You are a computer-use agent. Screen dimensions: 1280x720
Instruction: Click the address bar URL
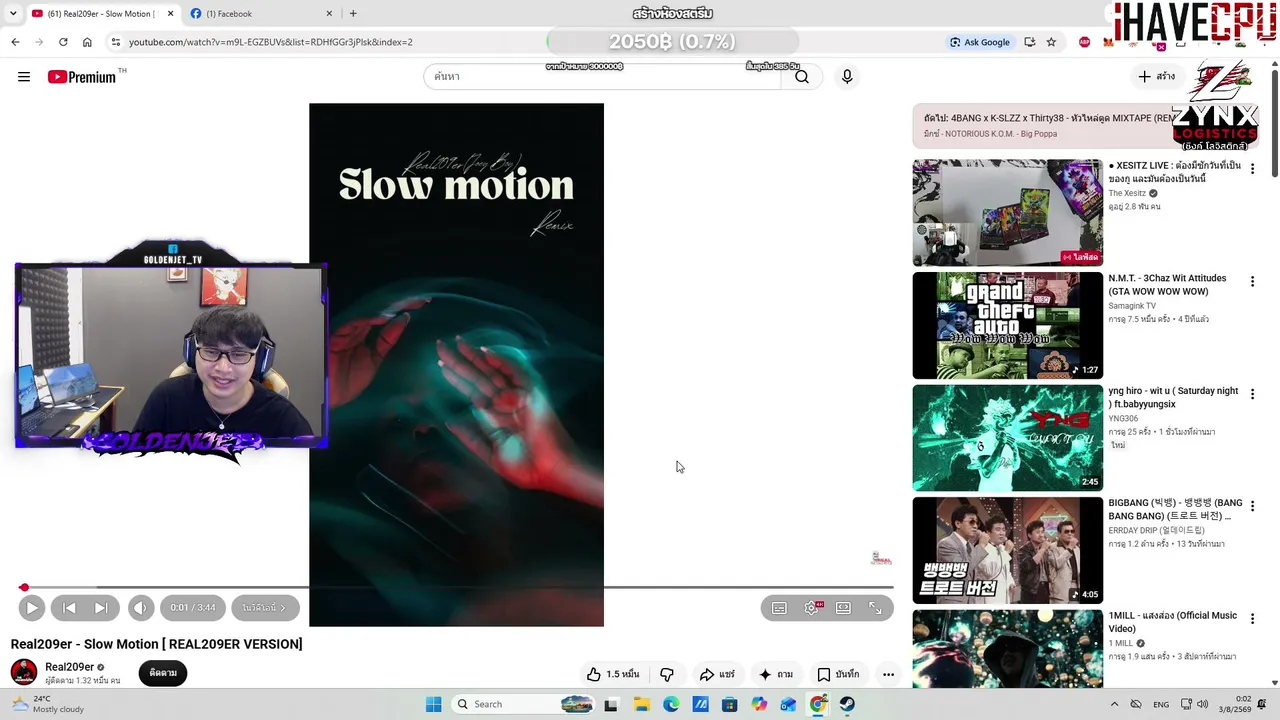coord(270,42)
